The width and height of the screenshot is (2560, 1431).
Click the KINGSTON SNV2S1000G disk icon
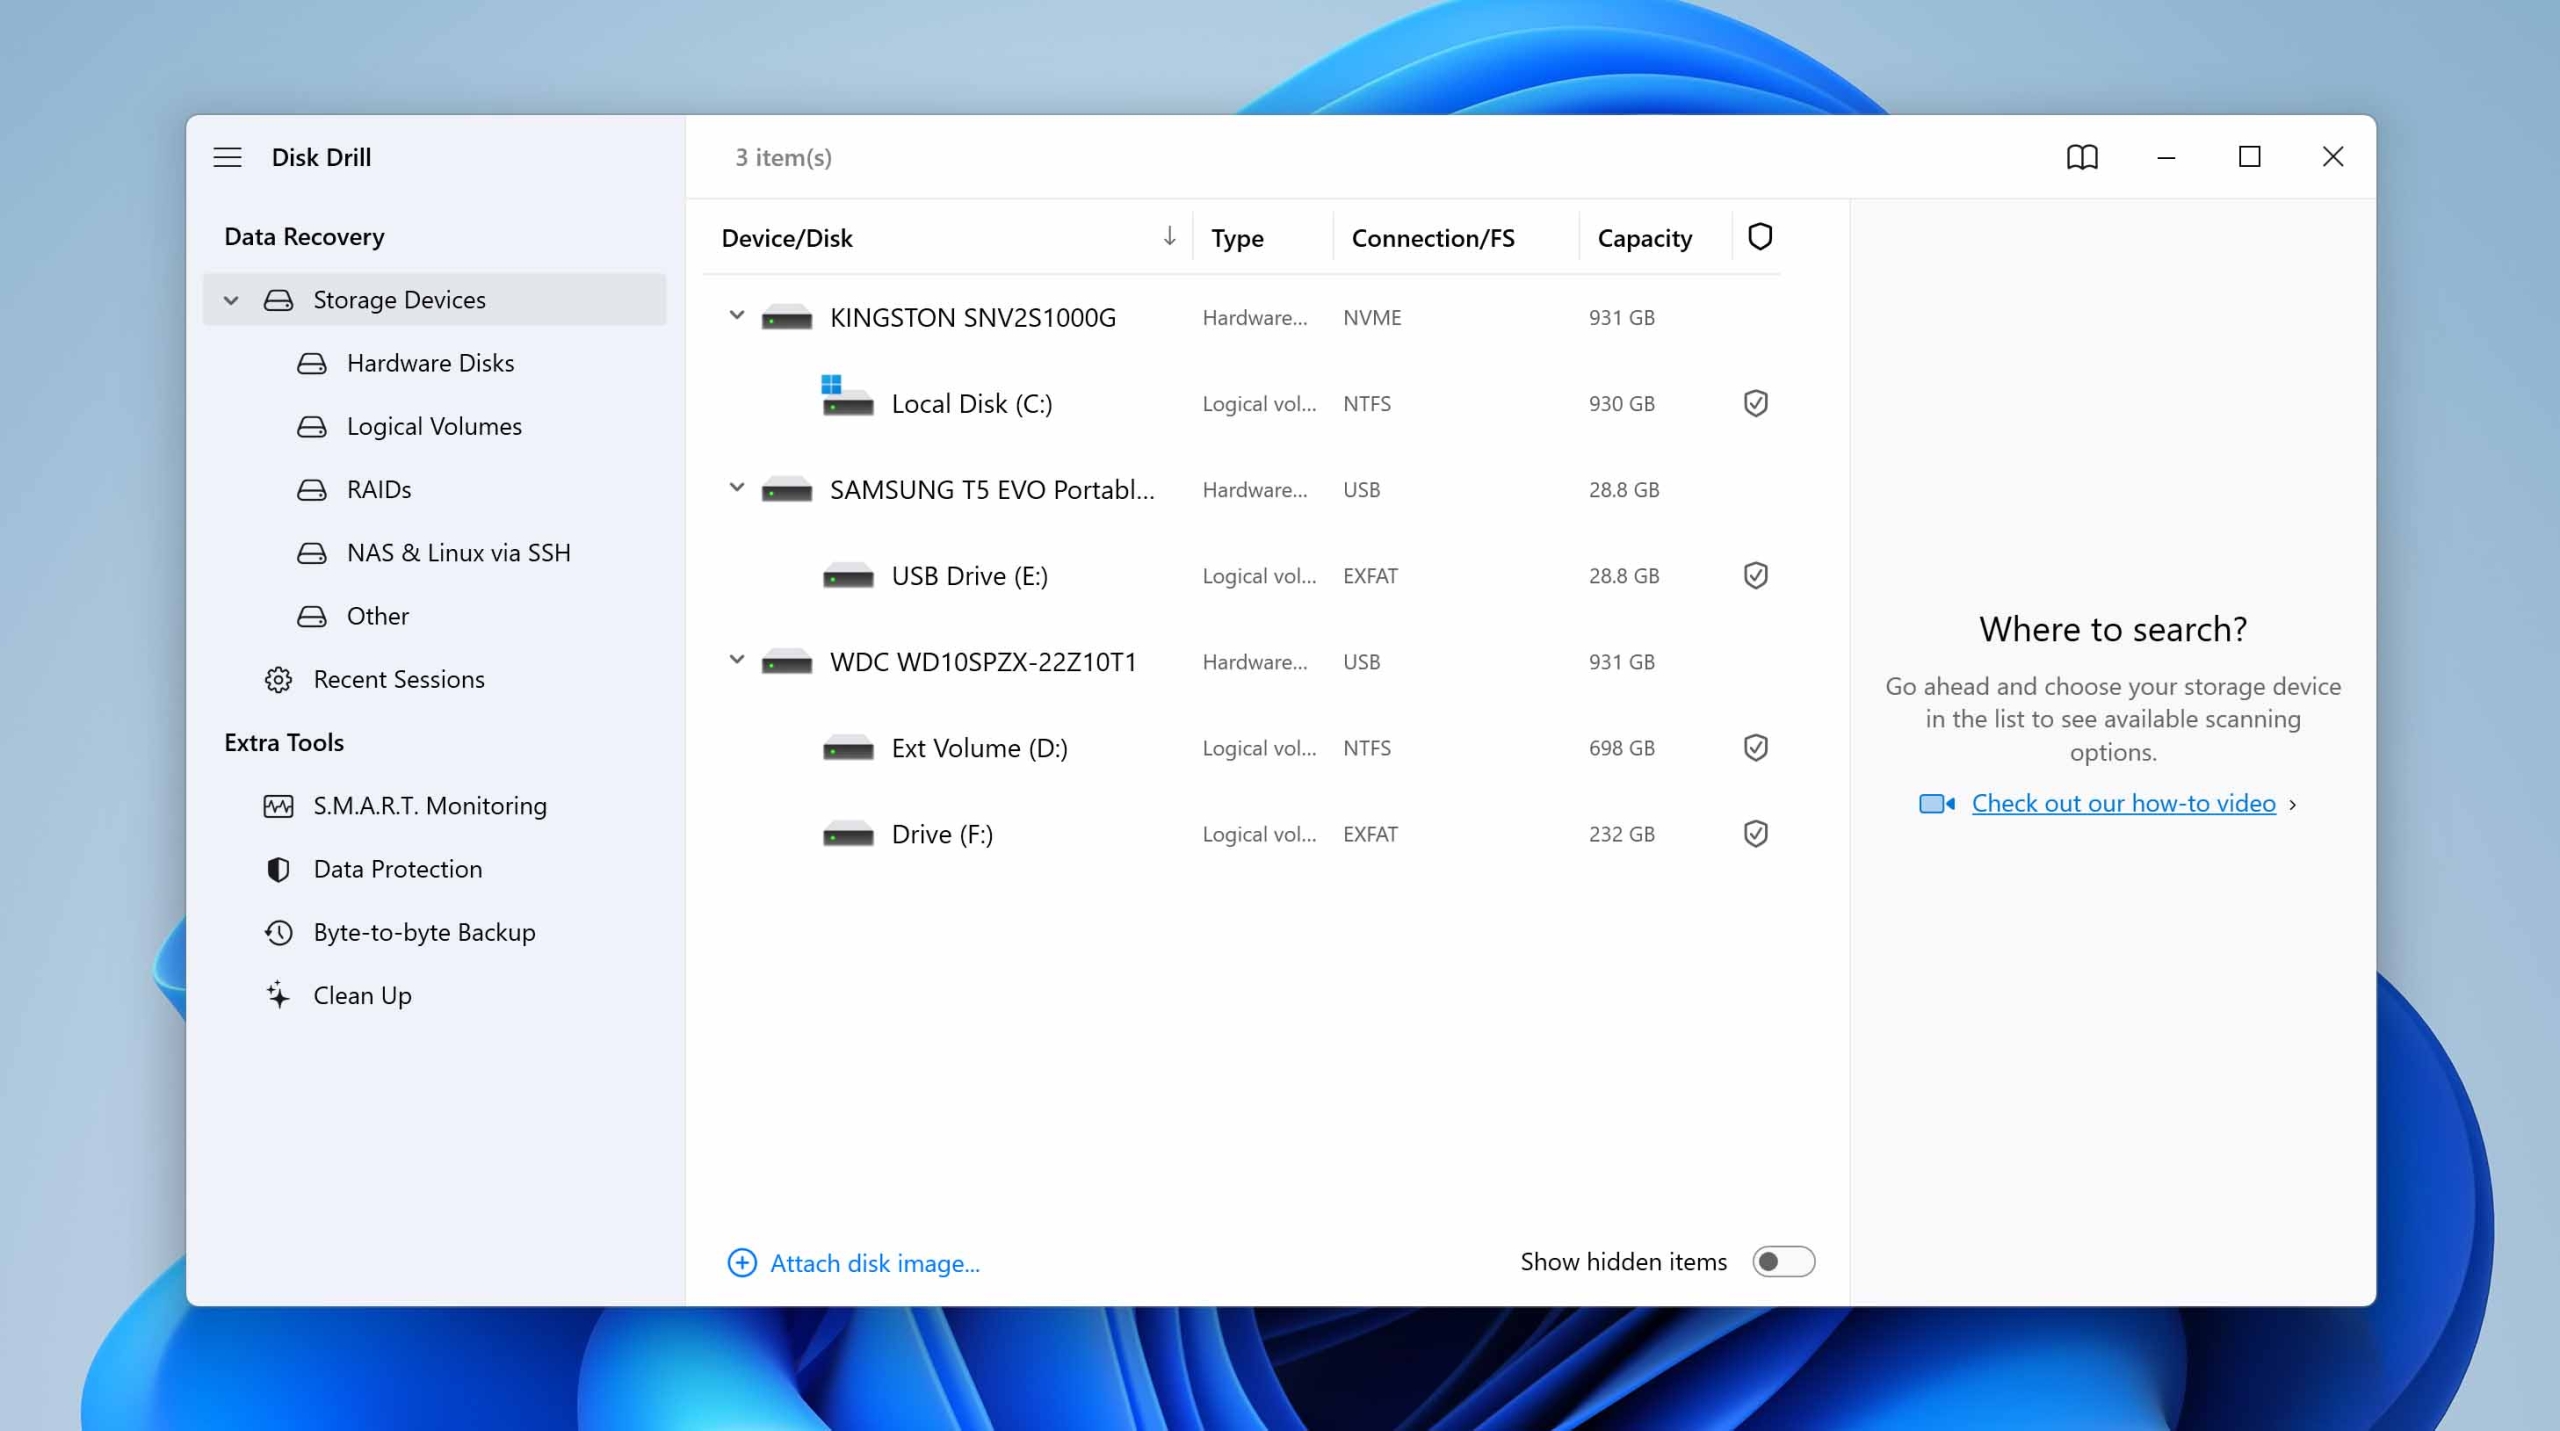pyautogui.click(x=787, y=318)
